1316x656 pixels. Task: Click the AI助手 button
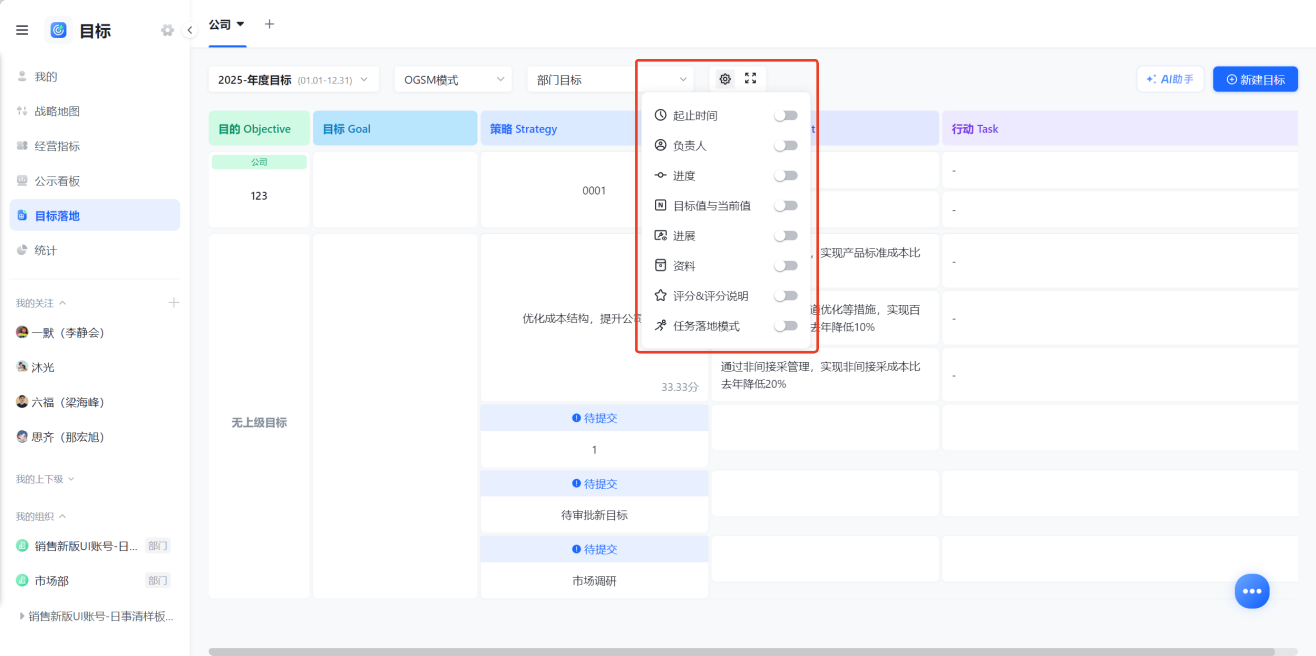tap(1170, 79)
